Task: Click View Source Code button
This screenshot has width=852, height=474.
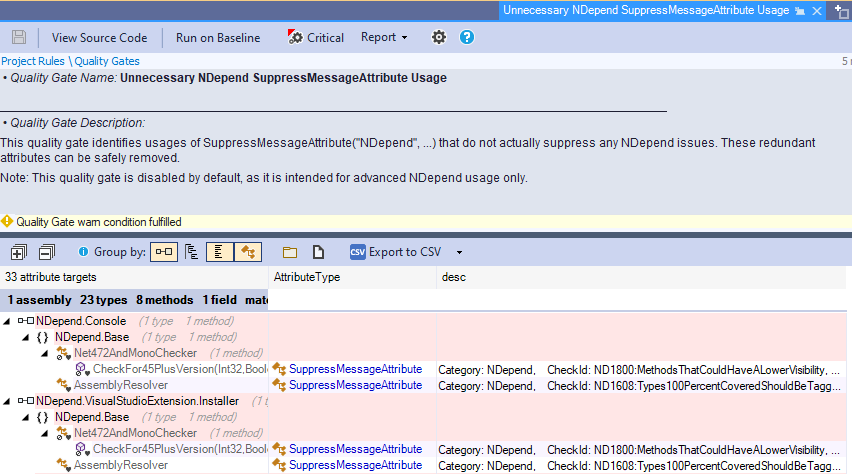Action: [99, 38]
